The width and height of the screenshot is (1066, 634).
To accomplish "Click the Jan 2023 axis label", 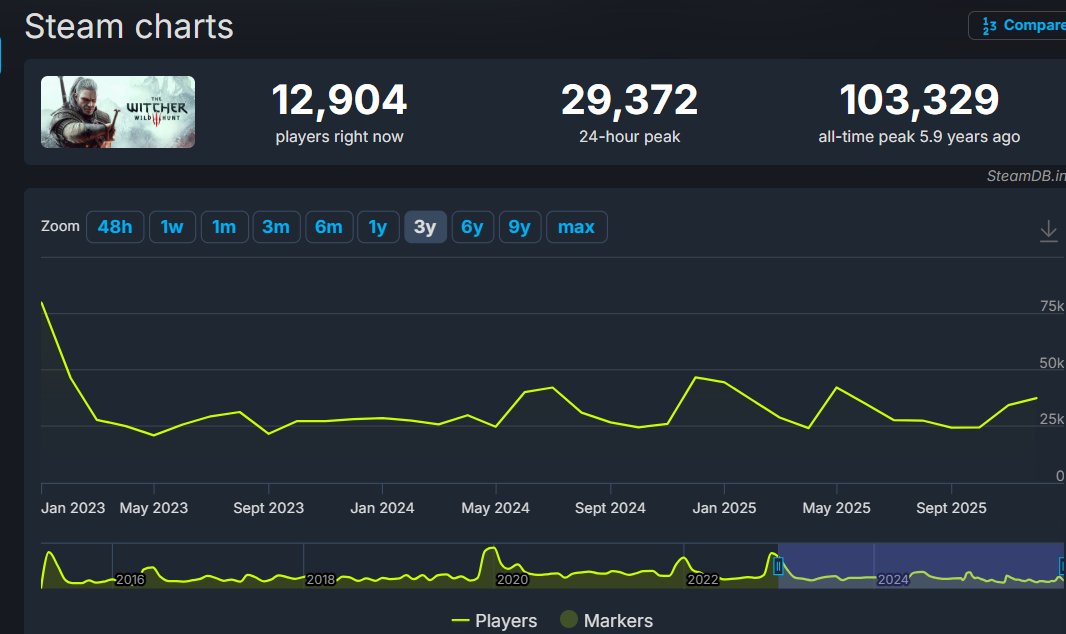I will (73, 508).
